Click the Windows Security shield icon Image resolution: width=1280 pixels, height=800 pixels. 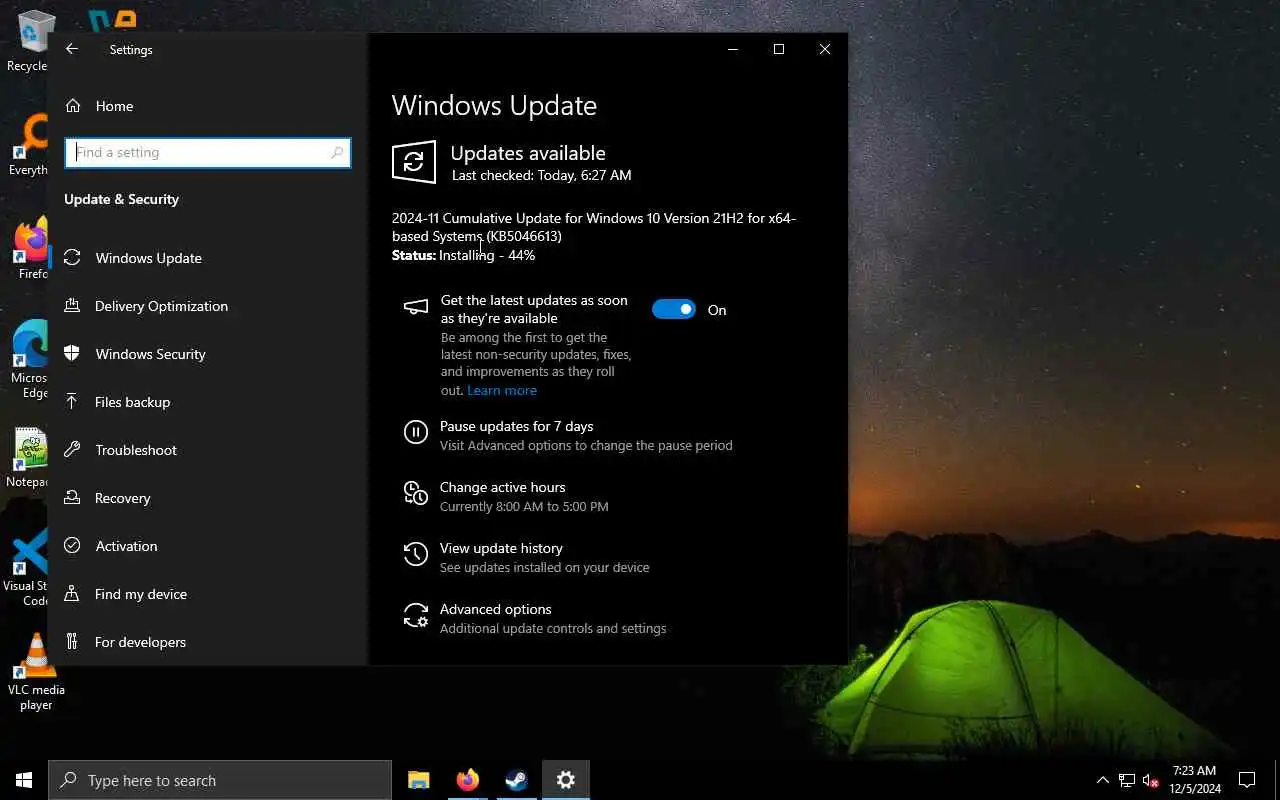tap(72, 354)
